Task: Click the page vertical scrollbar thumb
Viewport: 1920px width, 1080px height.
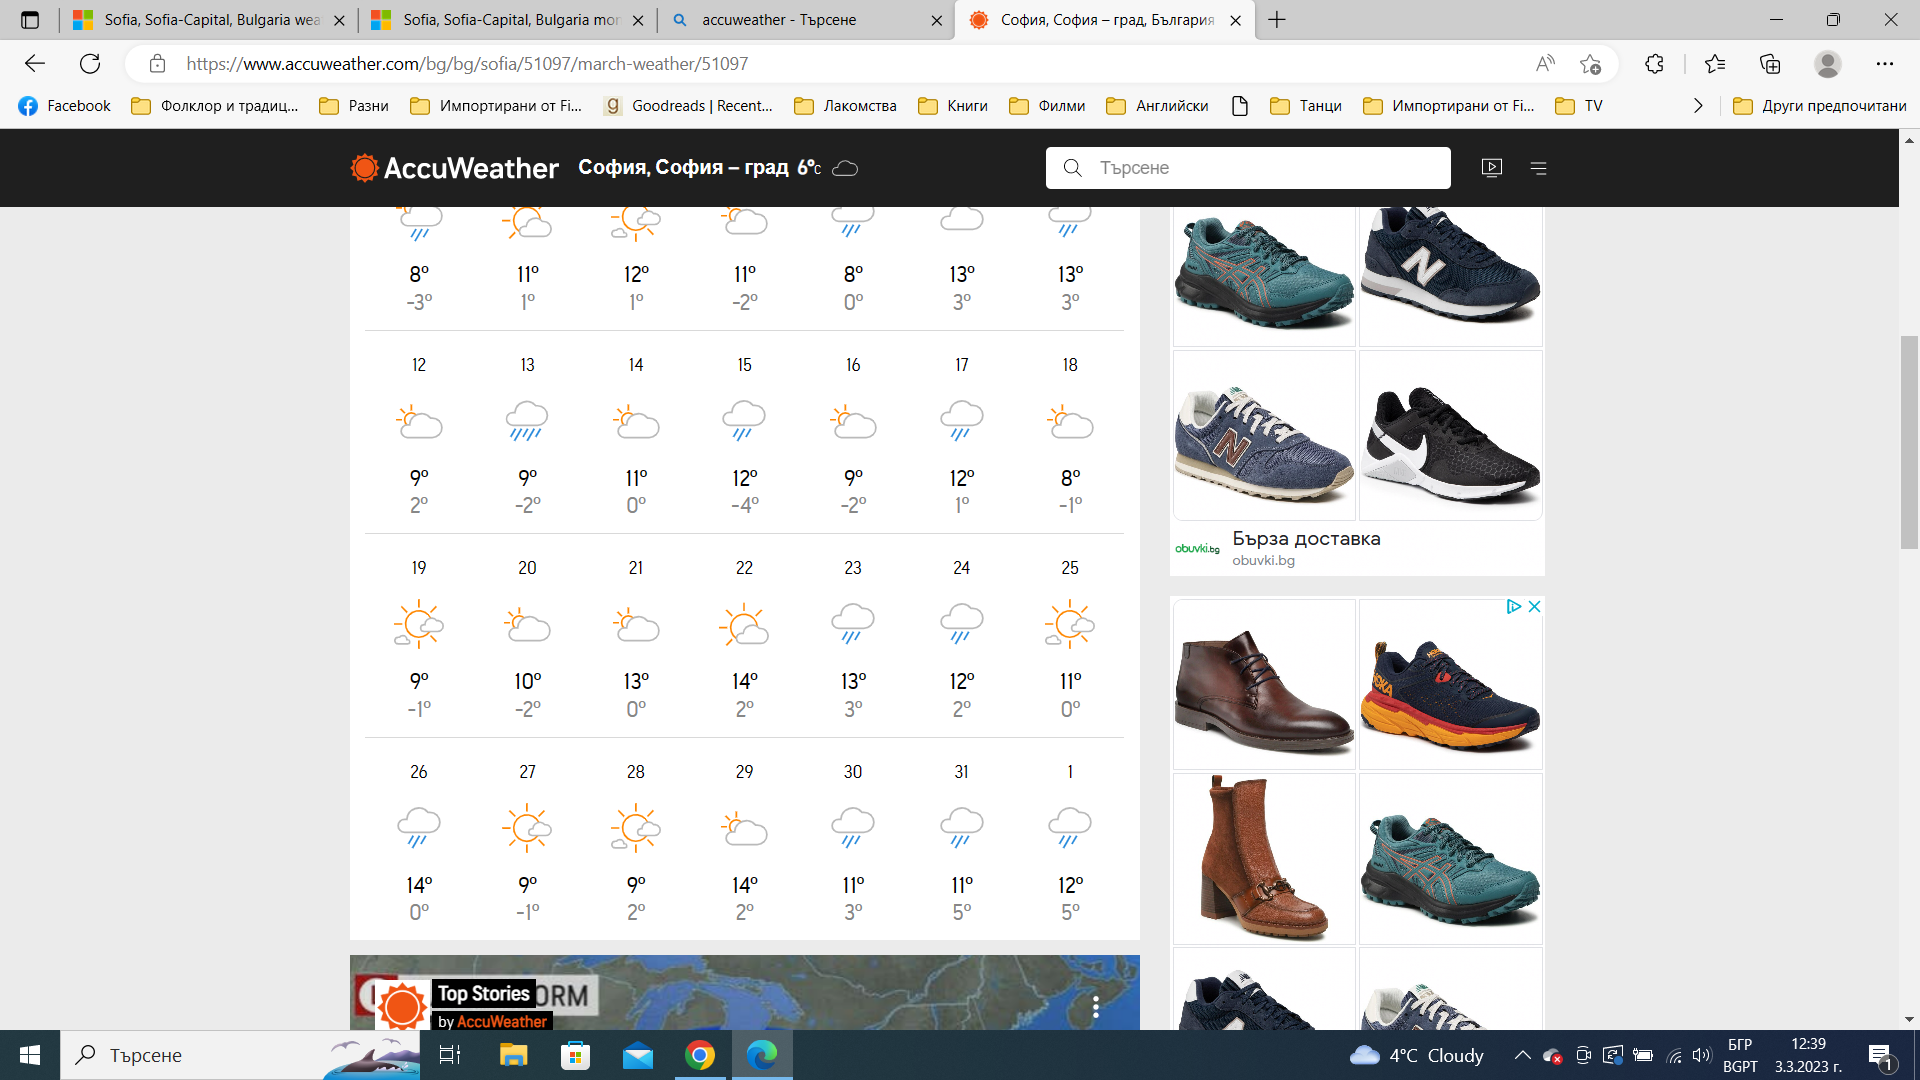Action: click(x=1909, y=440)
